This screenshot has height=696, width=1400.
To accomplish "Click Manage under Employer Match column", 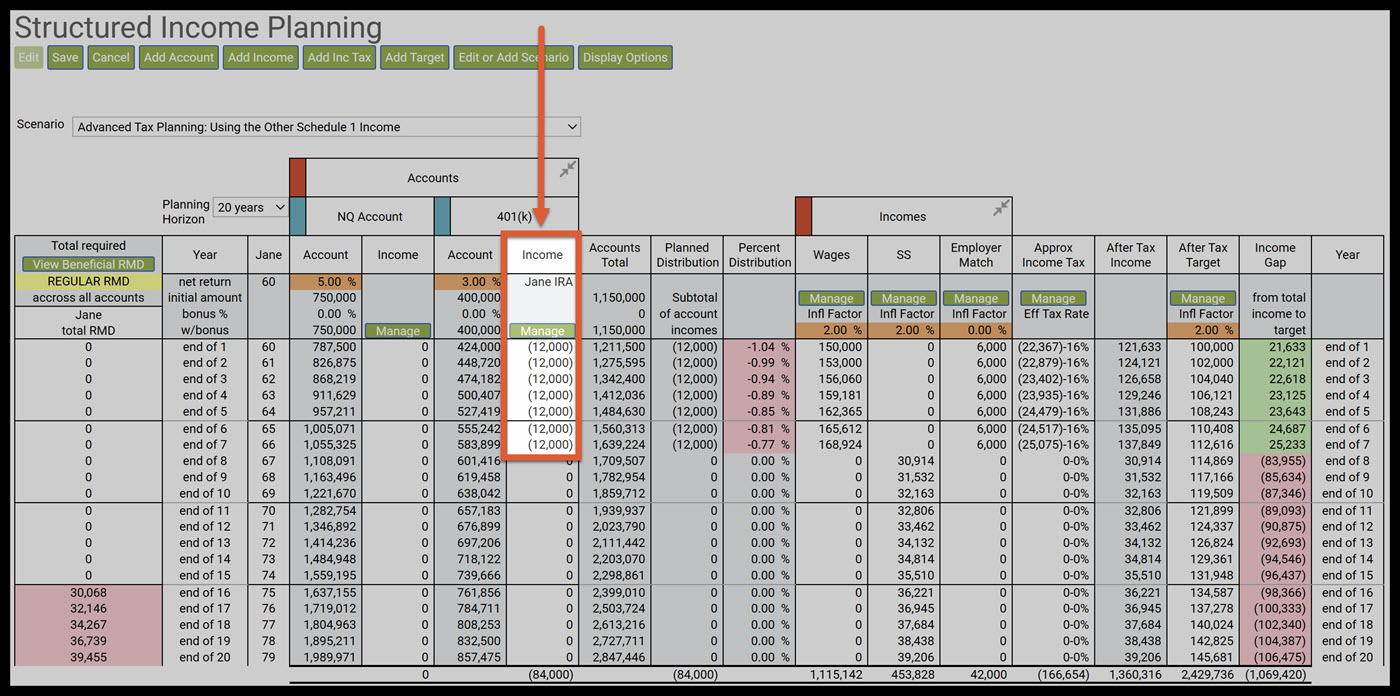I will click(x=976, y=298).
